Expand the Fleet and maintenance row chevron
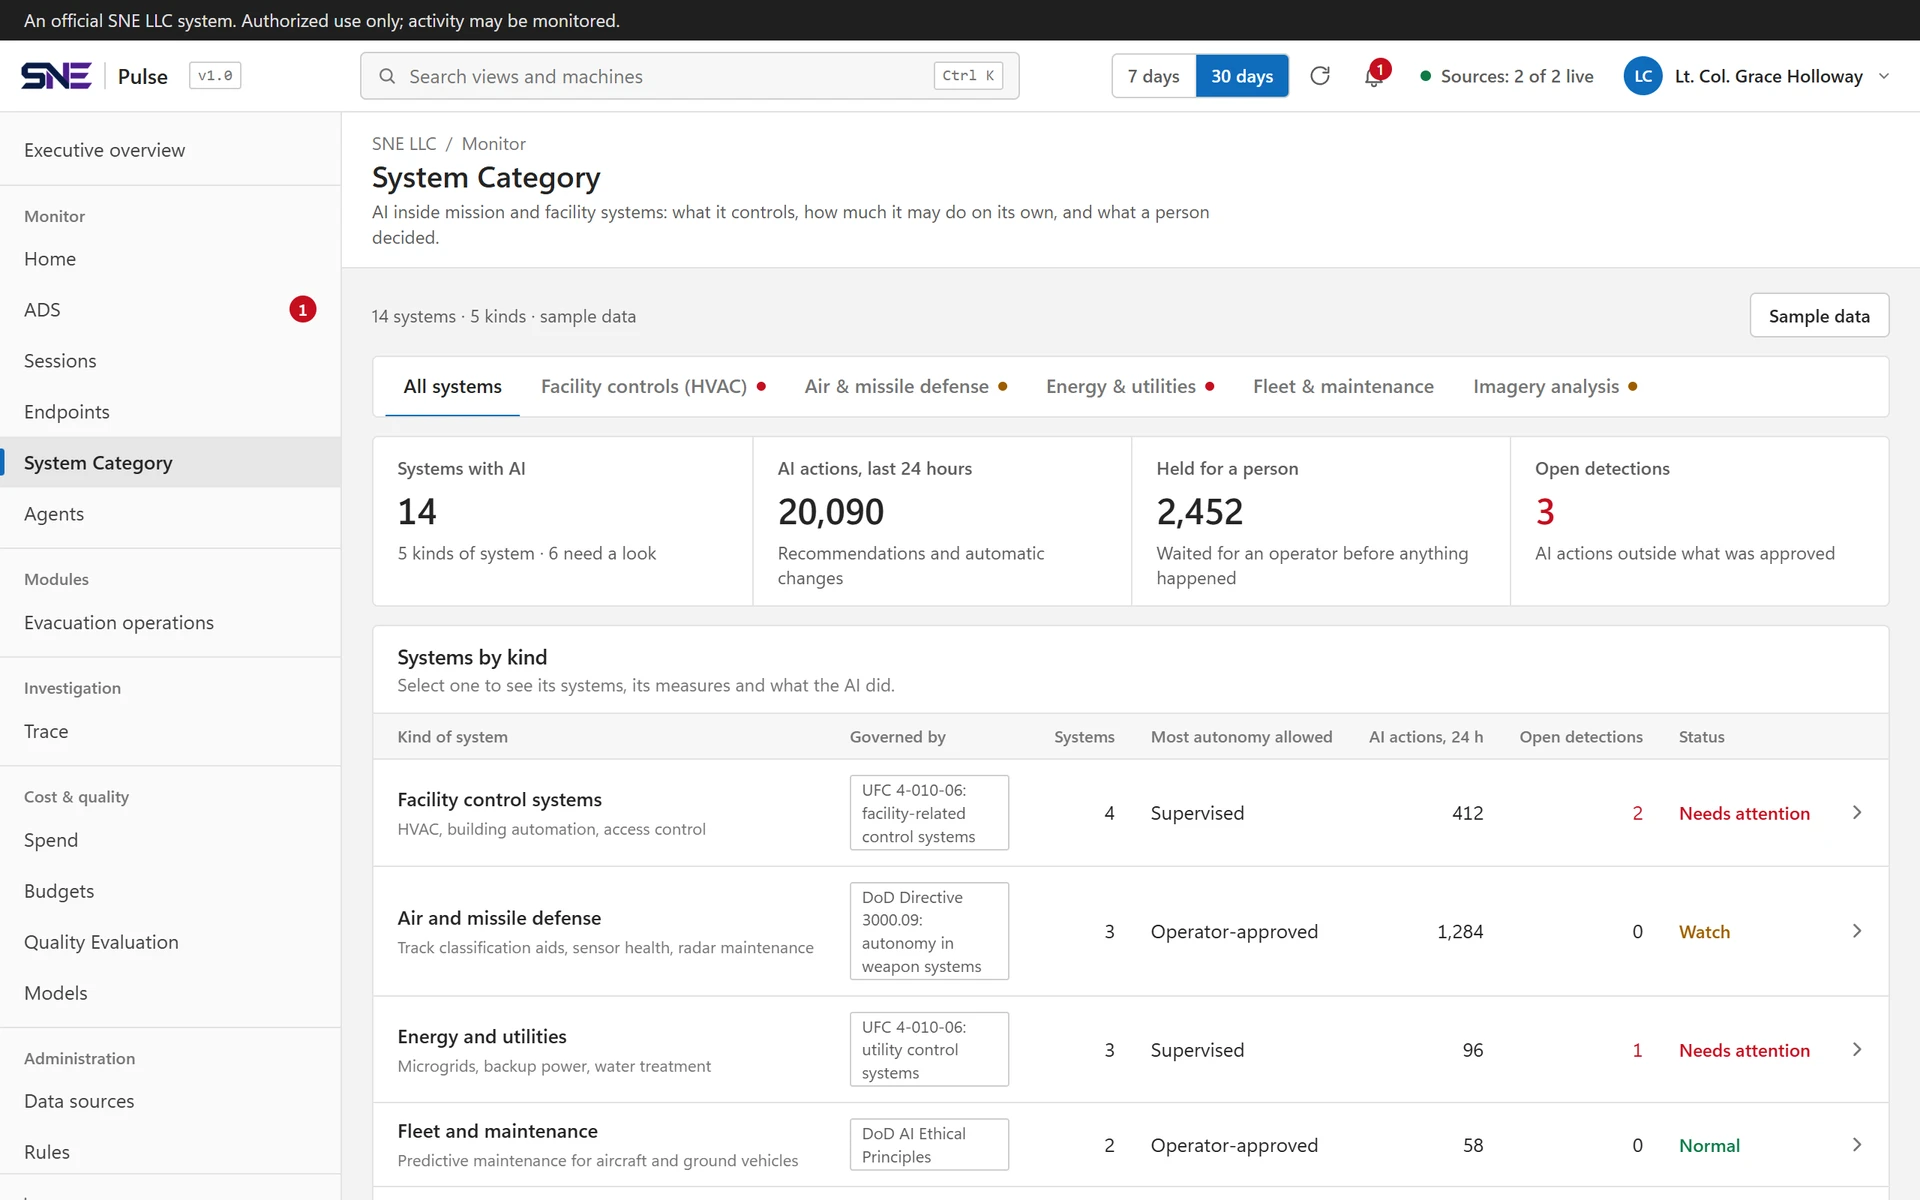This screenshot has width=1920, height=1200. [1857, 1145]
